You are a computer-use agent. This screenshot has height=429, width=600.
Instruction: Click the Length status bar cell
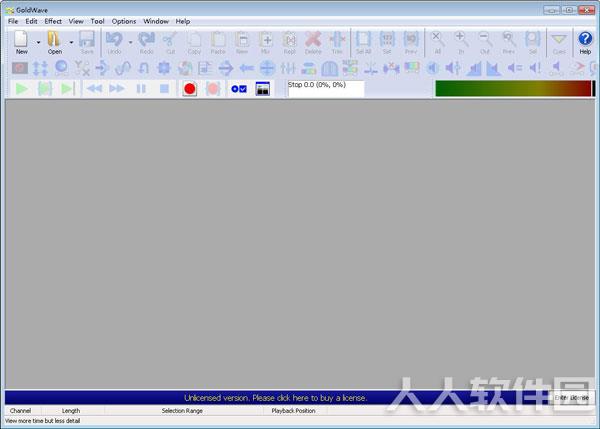click(x=71, y=411)
